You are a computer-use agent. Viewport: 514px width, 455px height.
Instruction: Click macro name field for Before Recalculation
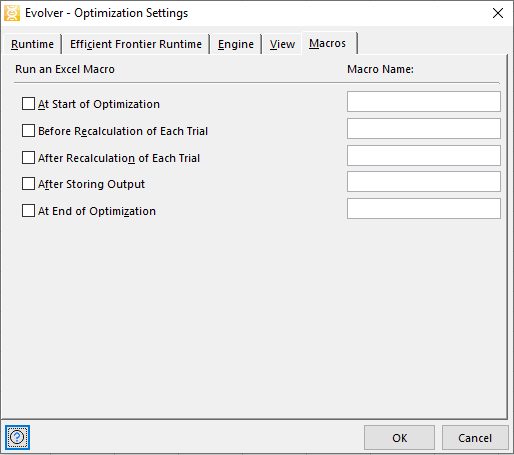point(424,129)
